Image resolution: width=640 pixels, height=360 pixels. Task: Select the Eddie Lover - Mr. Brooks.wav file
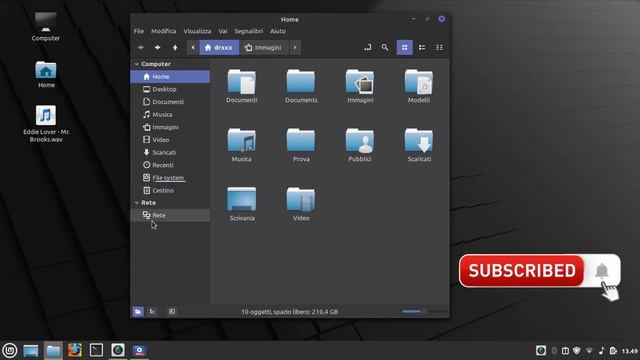coord(46,124)
